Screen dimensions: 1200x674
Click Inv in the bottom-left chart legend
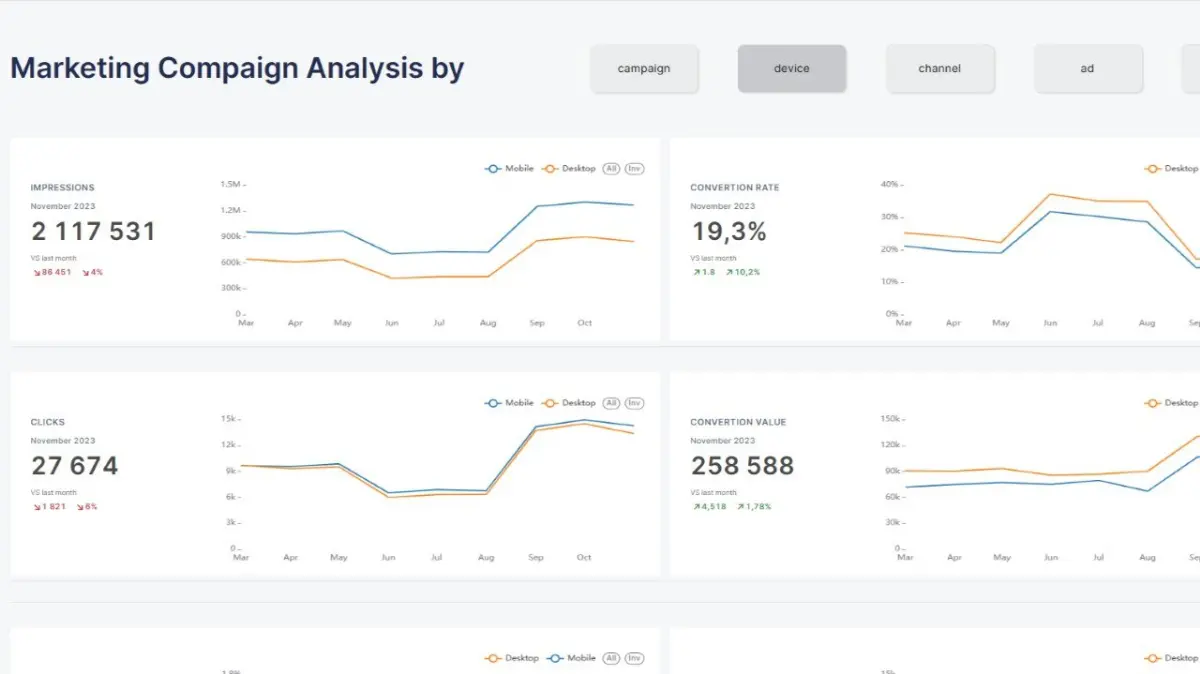634,658
